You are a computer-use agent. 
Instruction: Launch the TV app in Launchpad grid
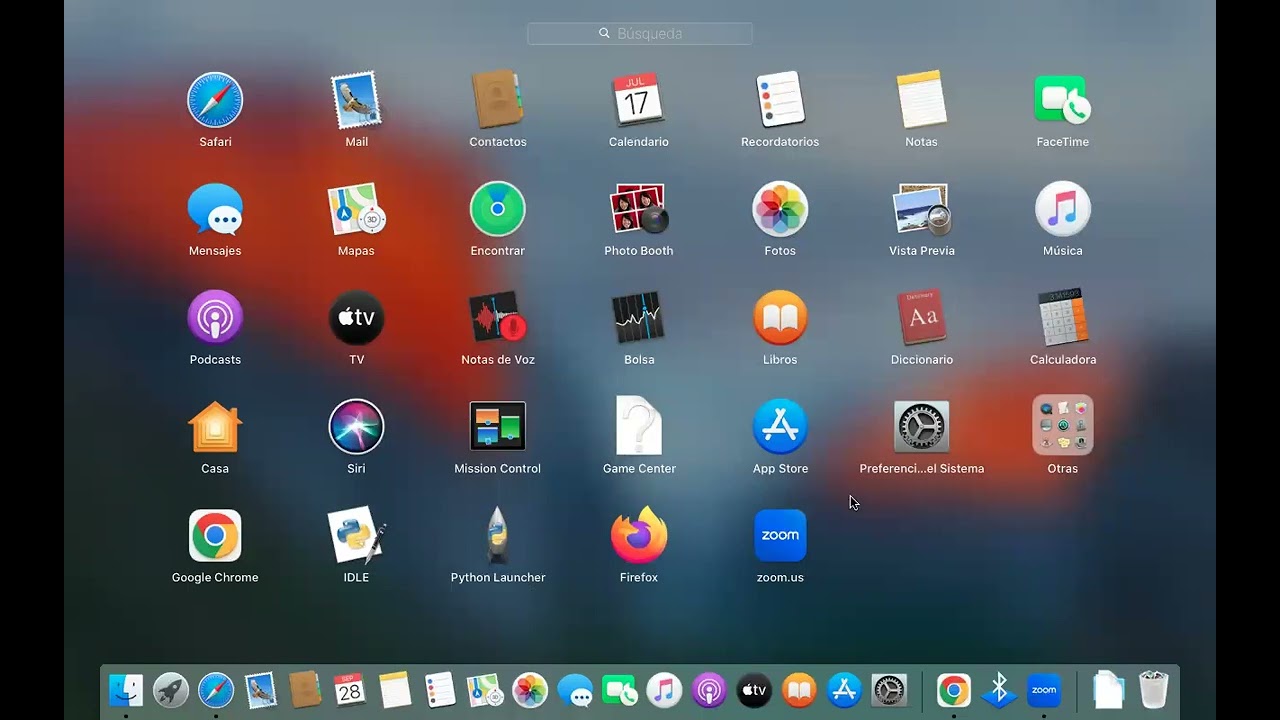click(x=356, y=318)
